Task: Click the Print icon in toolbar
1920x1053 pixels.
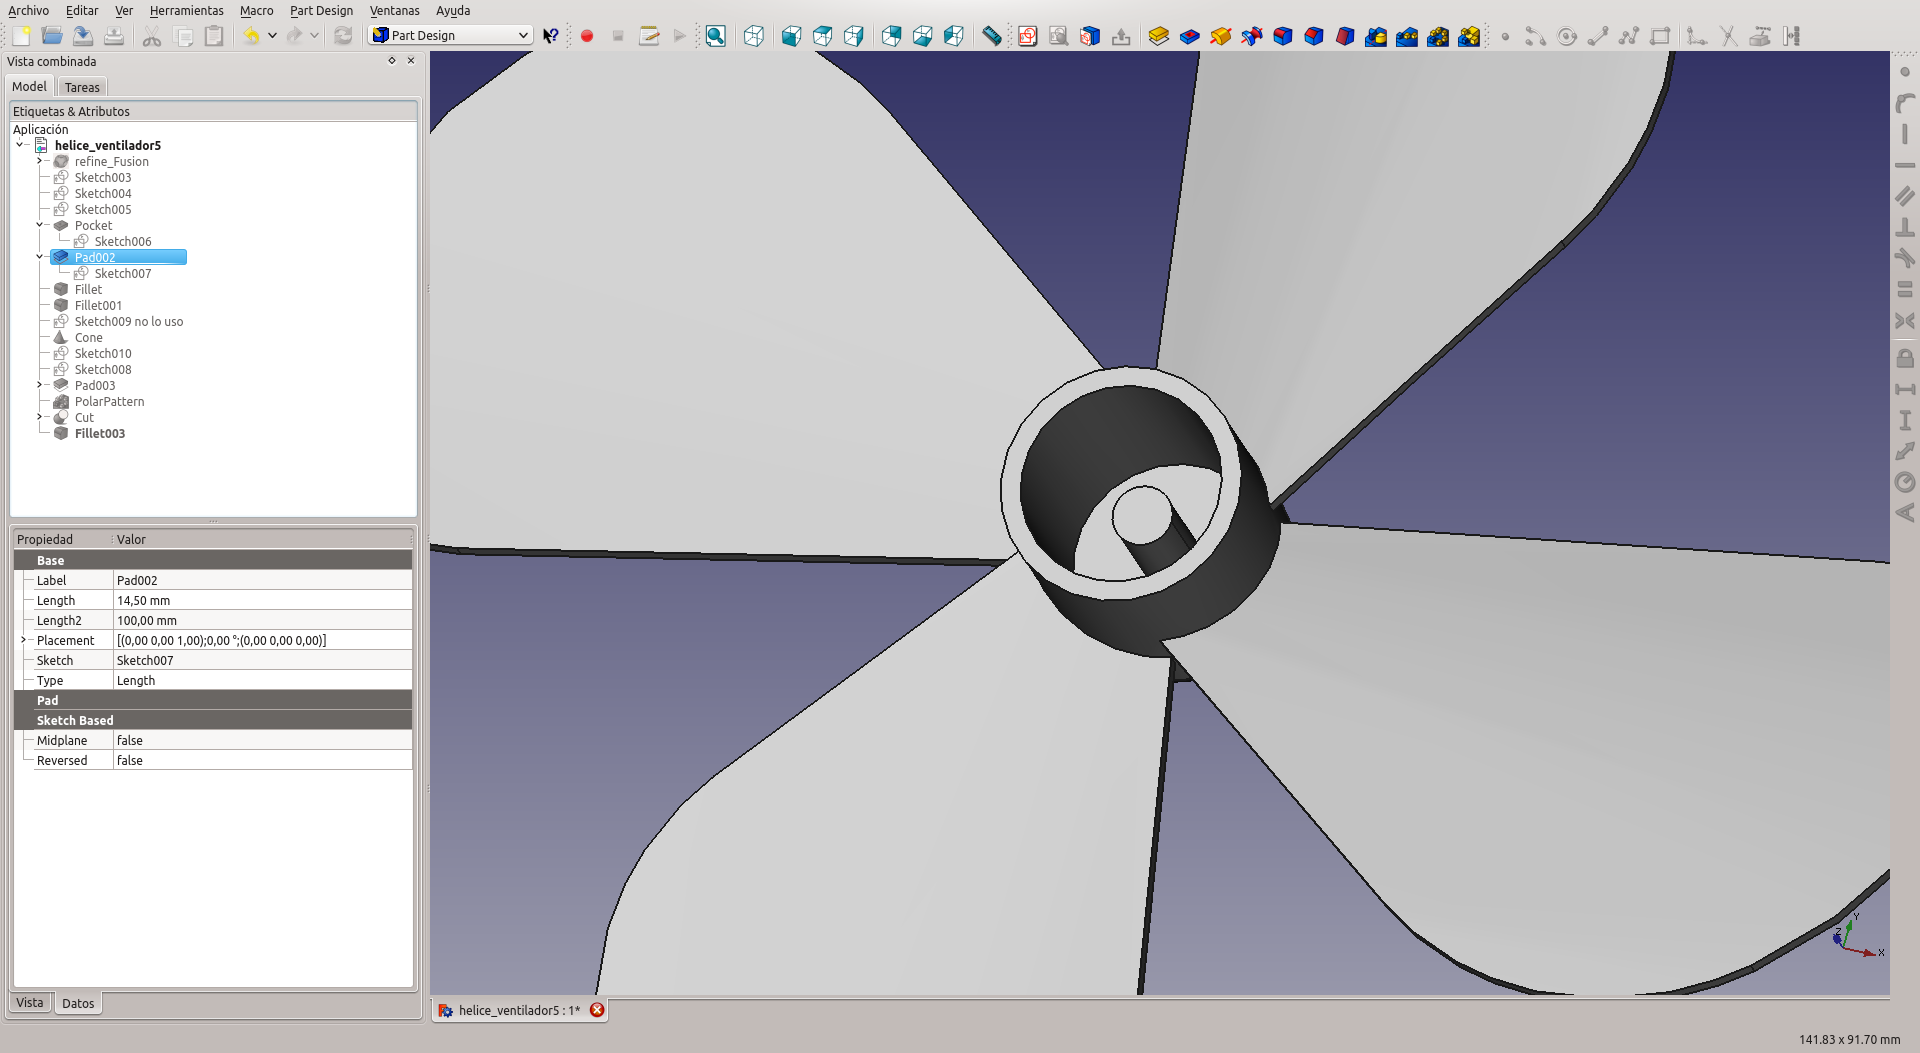Action: pos(114,36)
